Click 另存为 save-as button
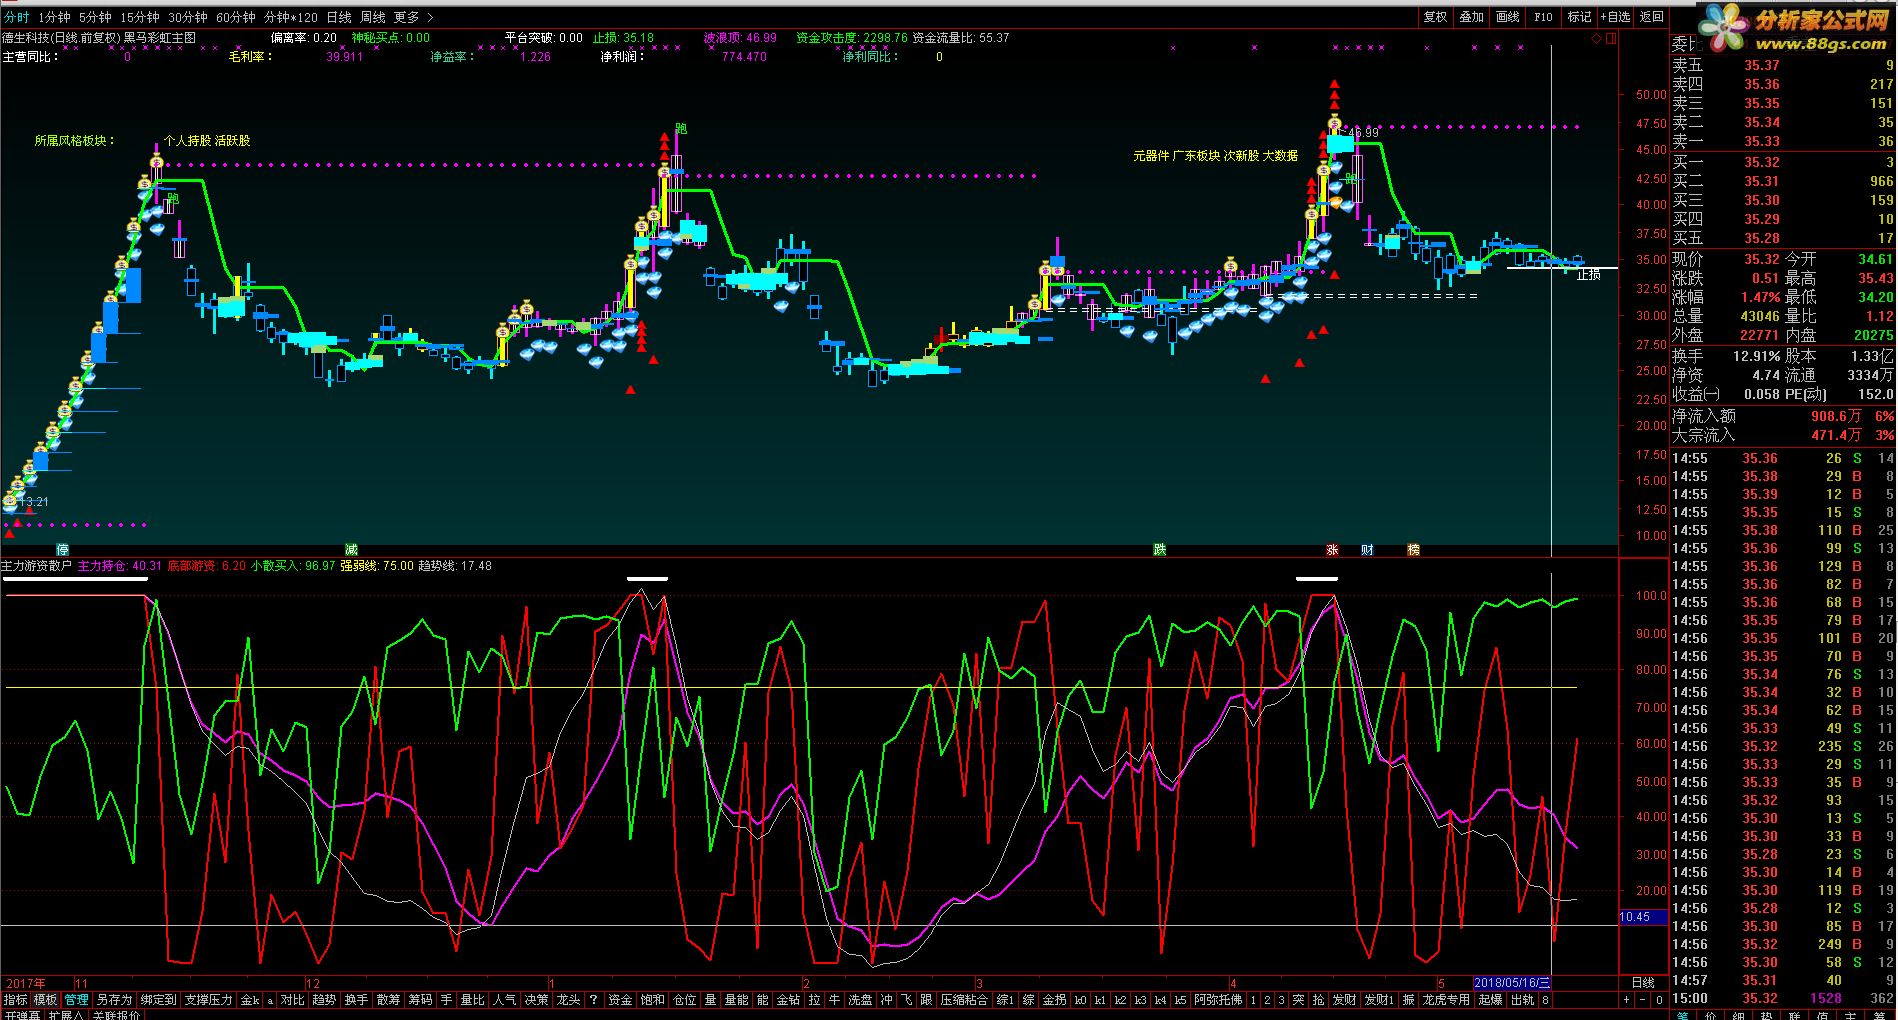The width and height of the screenshot is (1898, 1020). click(x=114, y=1000)
